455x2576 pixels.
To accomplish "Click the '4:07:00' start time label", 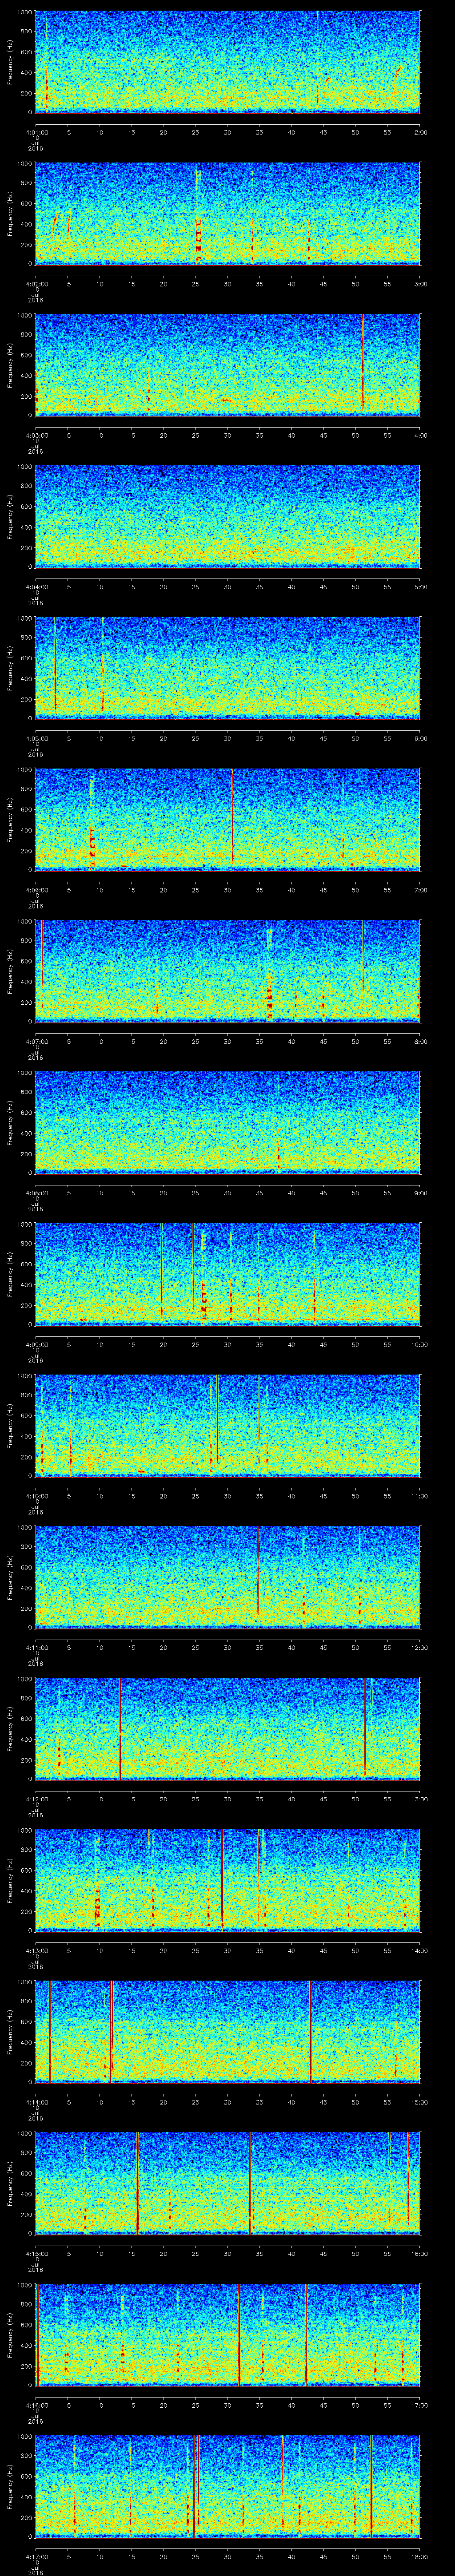I will pyautogui.click(x=36, y=1041).
